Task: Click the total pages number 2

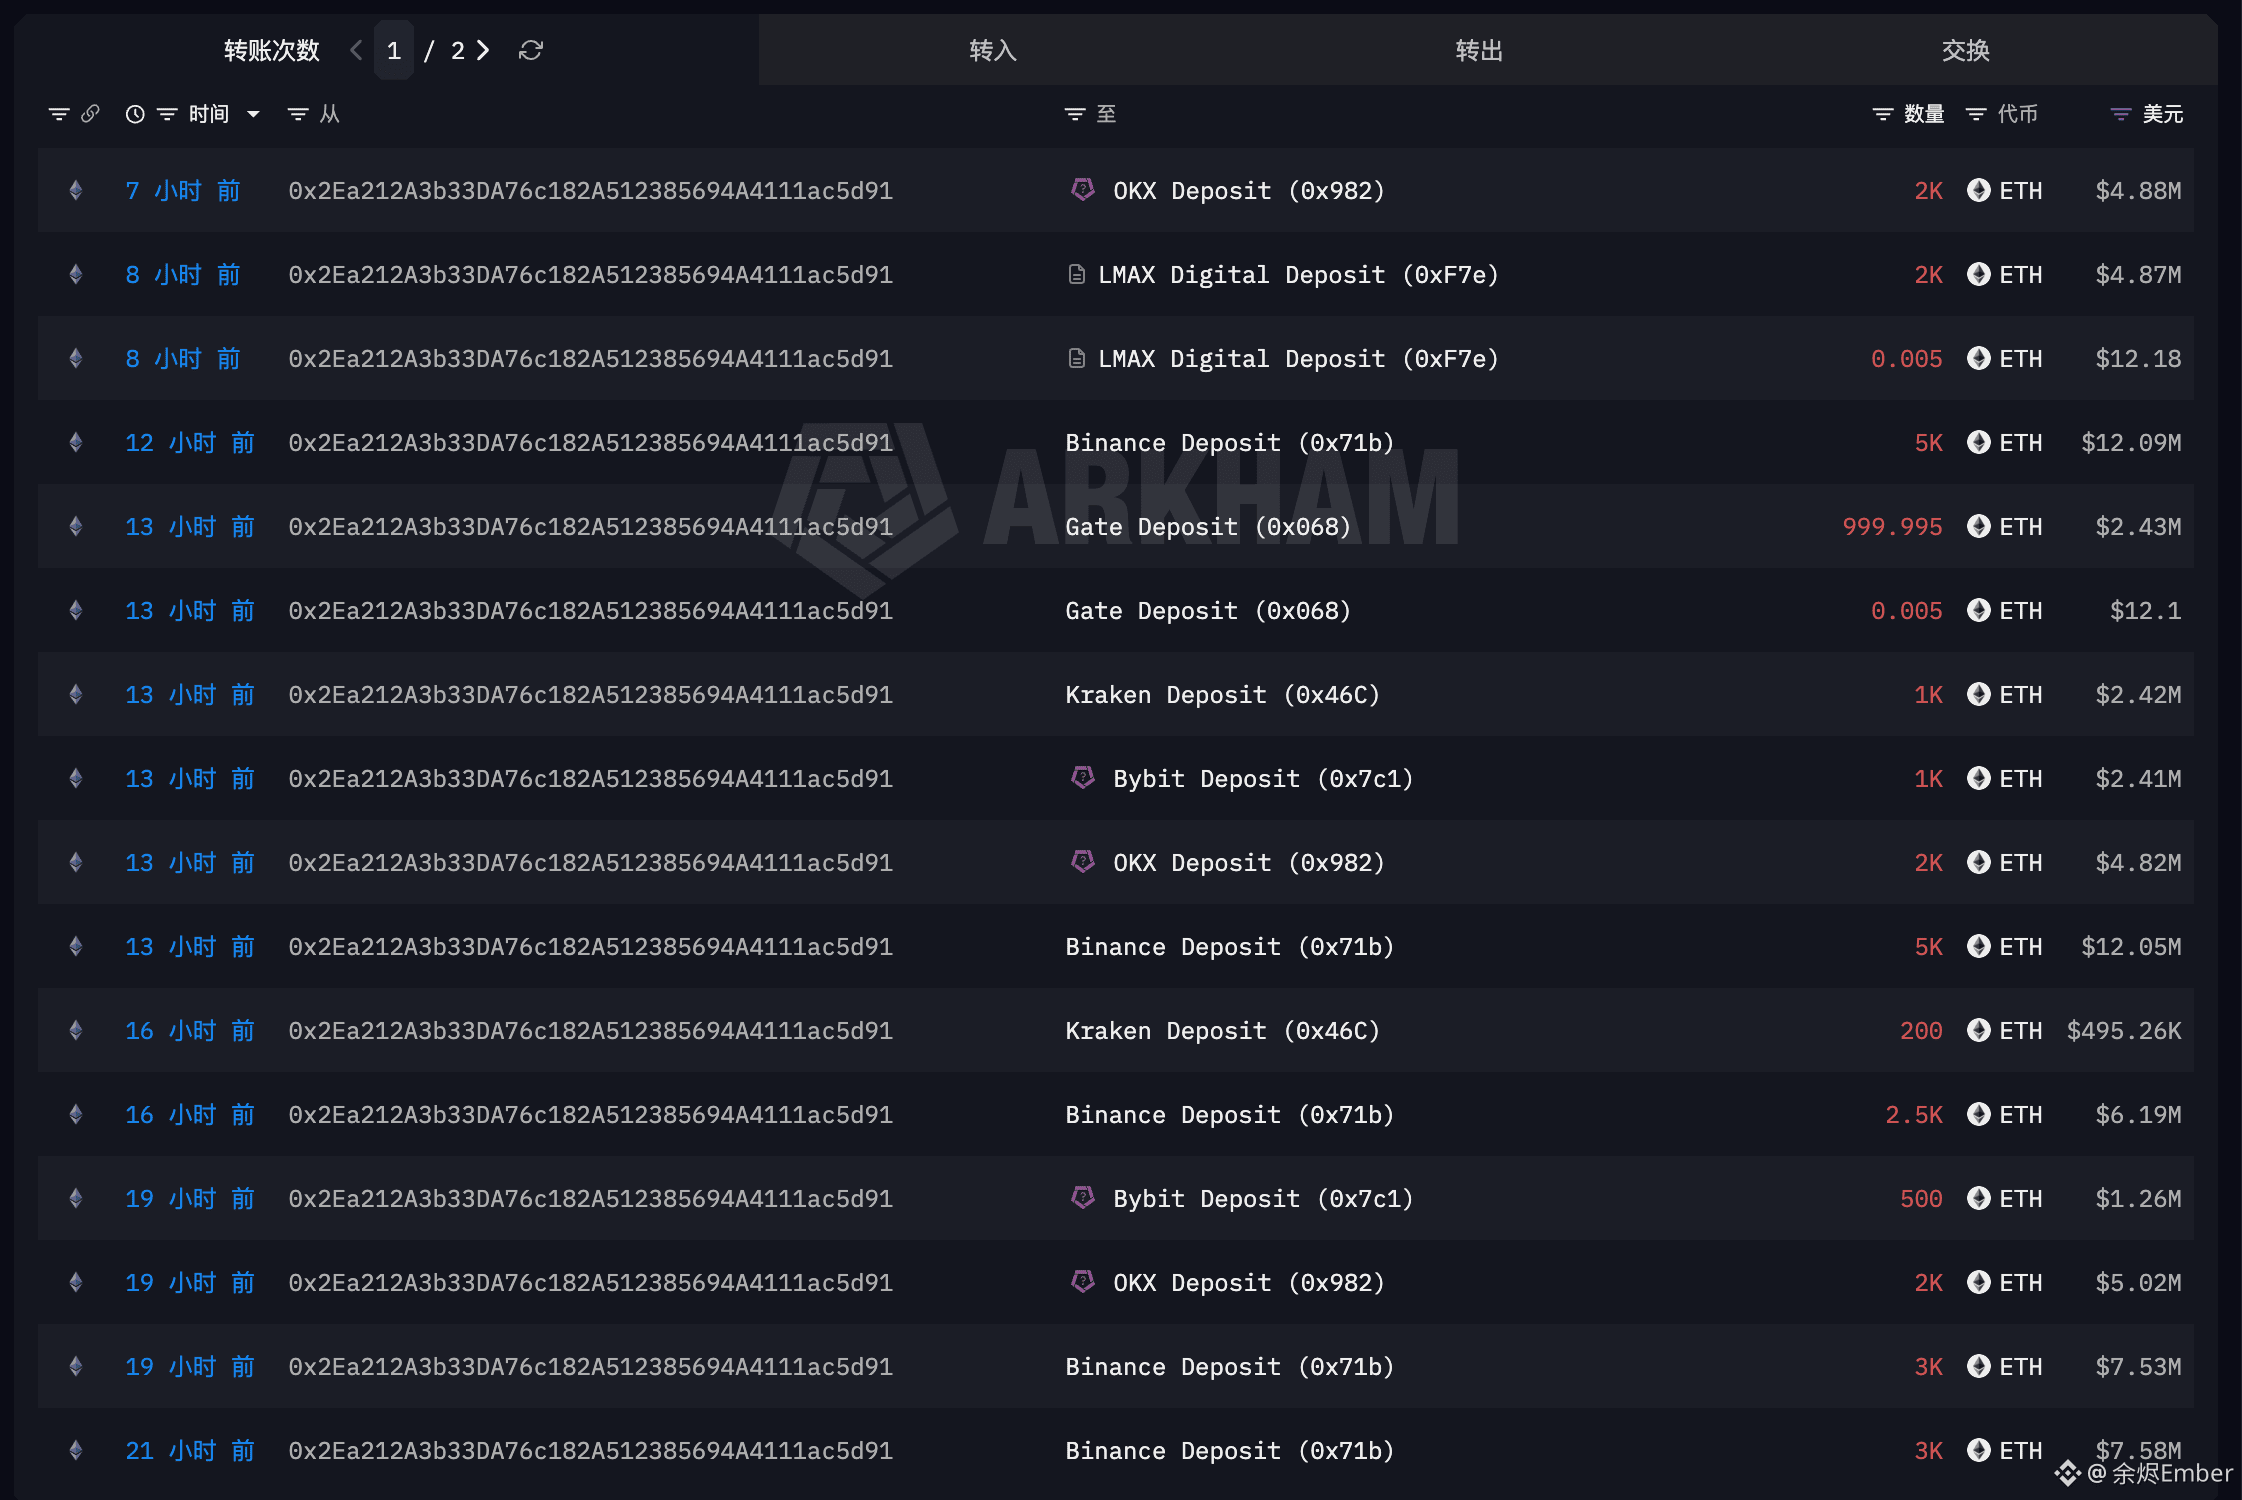Action: coord(458,50)
